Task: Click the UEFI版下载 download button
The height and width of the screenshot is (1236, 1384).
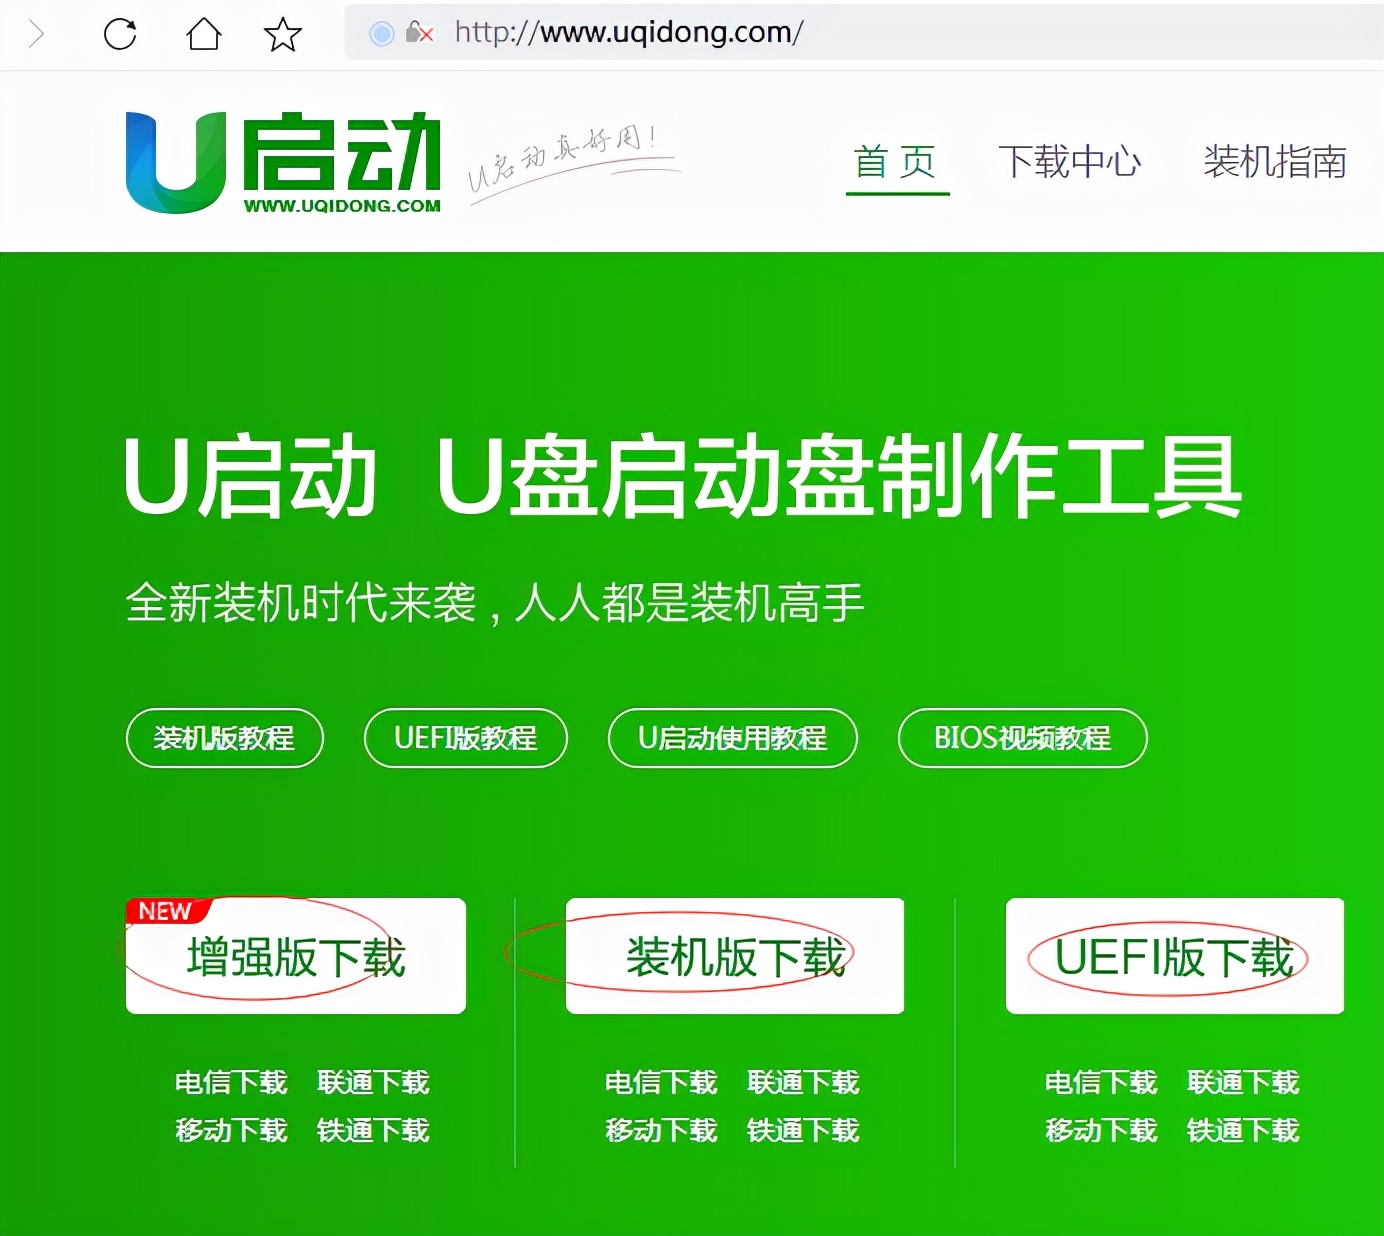Action: click(1174, 956)
